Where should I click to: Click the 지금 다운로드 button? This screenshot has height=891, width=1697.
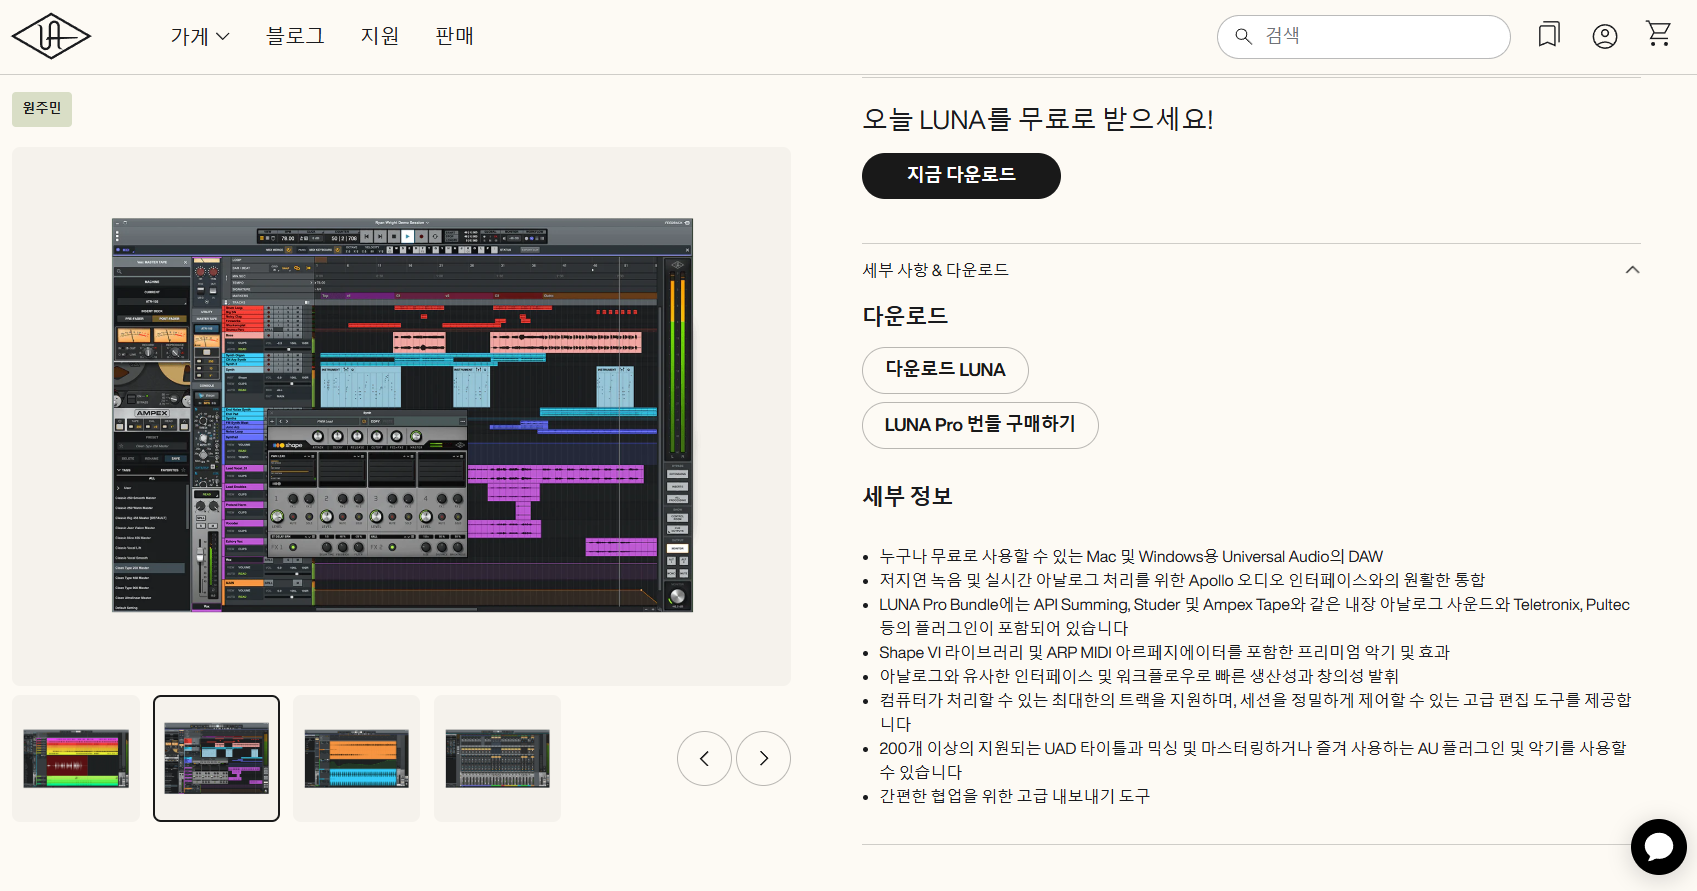(x=960, y=175)
